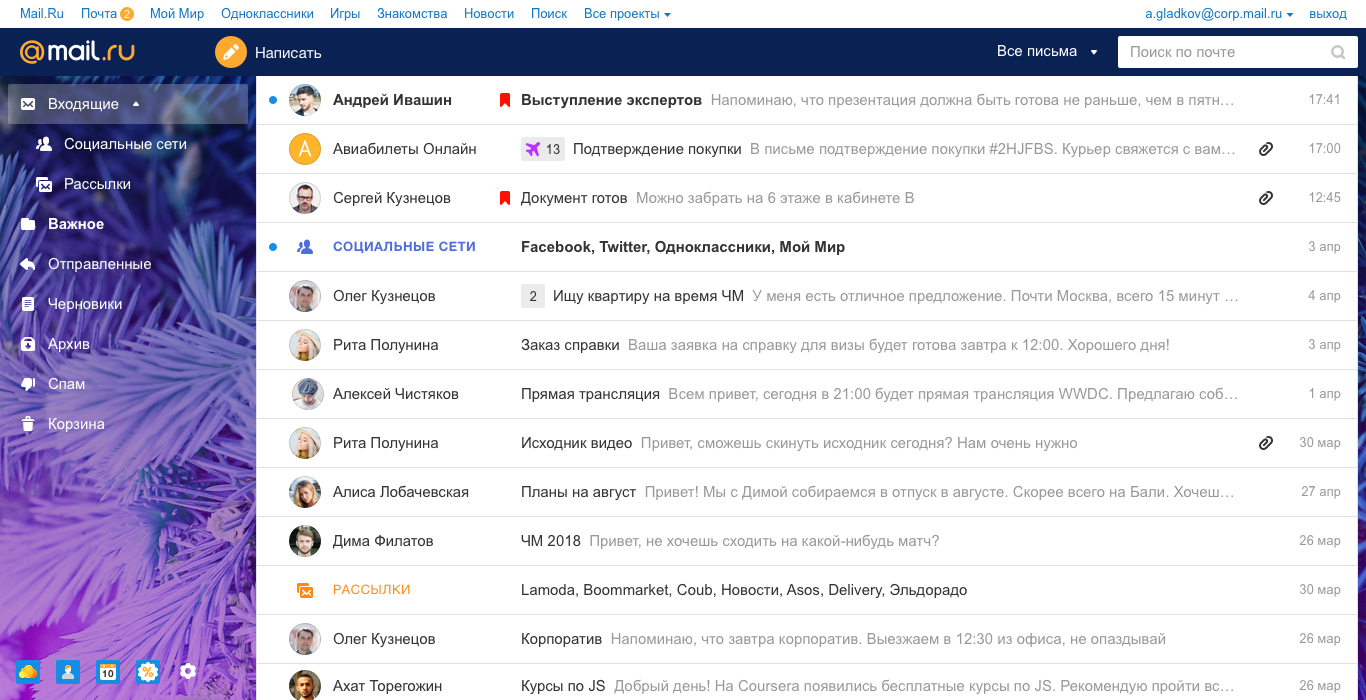Open the contacts icon at bottom left

pos(67,672)
